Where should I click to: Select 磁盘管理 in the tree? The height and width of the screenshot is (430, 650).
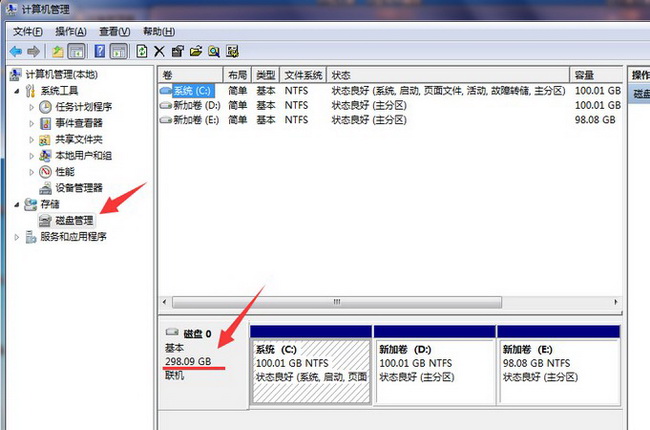click(74, 221)
